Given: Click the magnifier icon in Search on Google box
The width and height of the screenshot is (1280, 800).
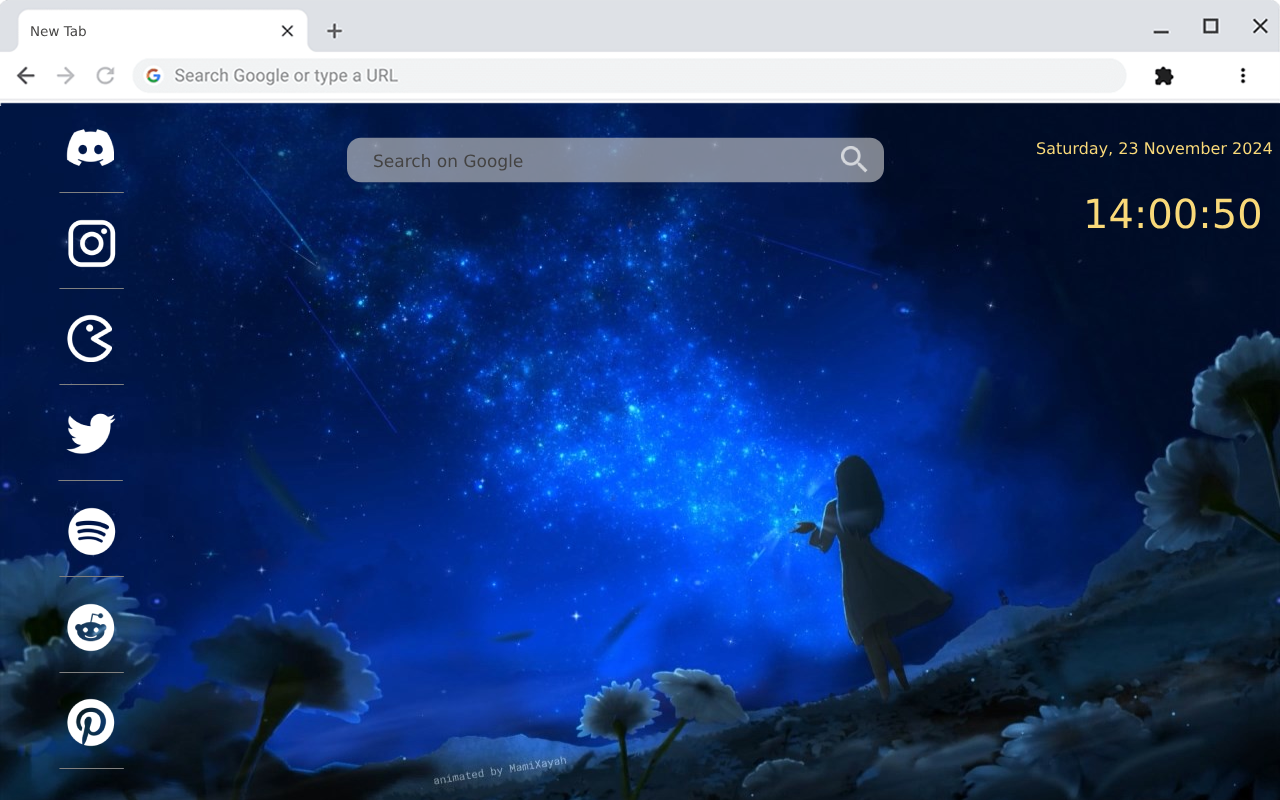Looking at the screenshot, I should 854,160.
